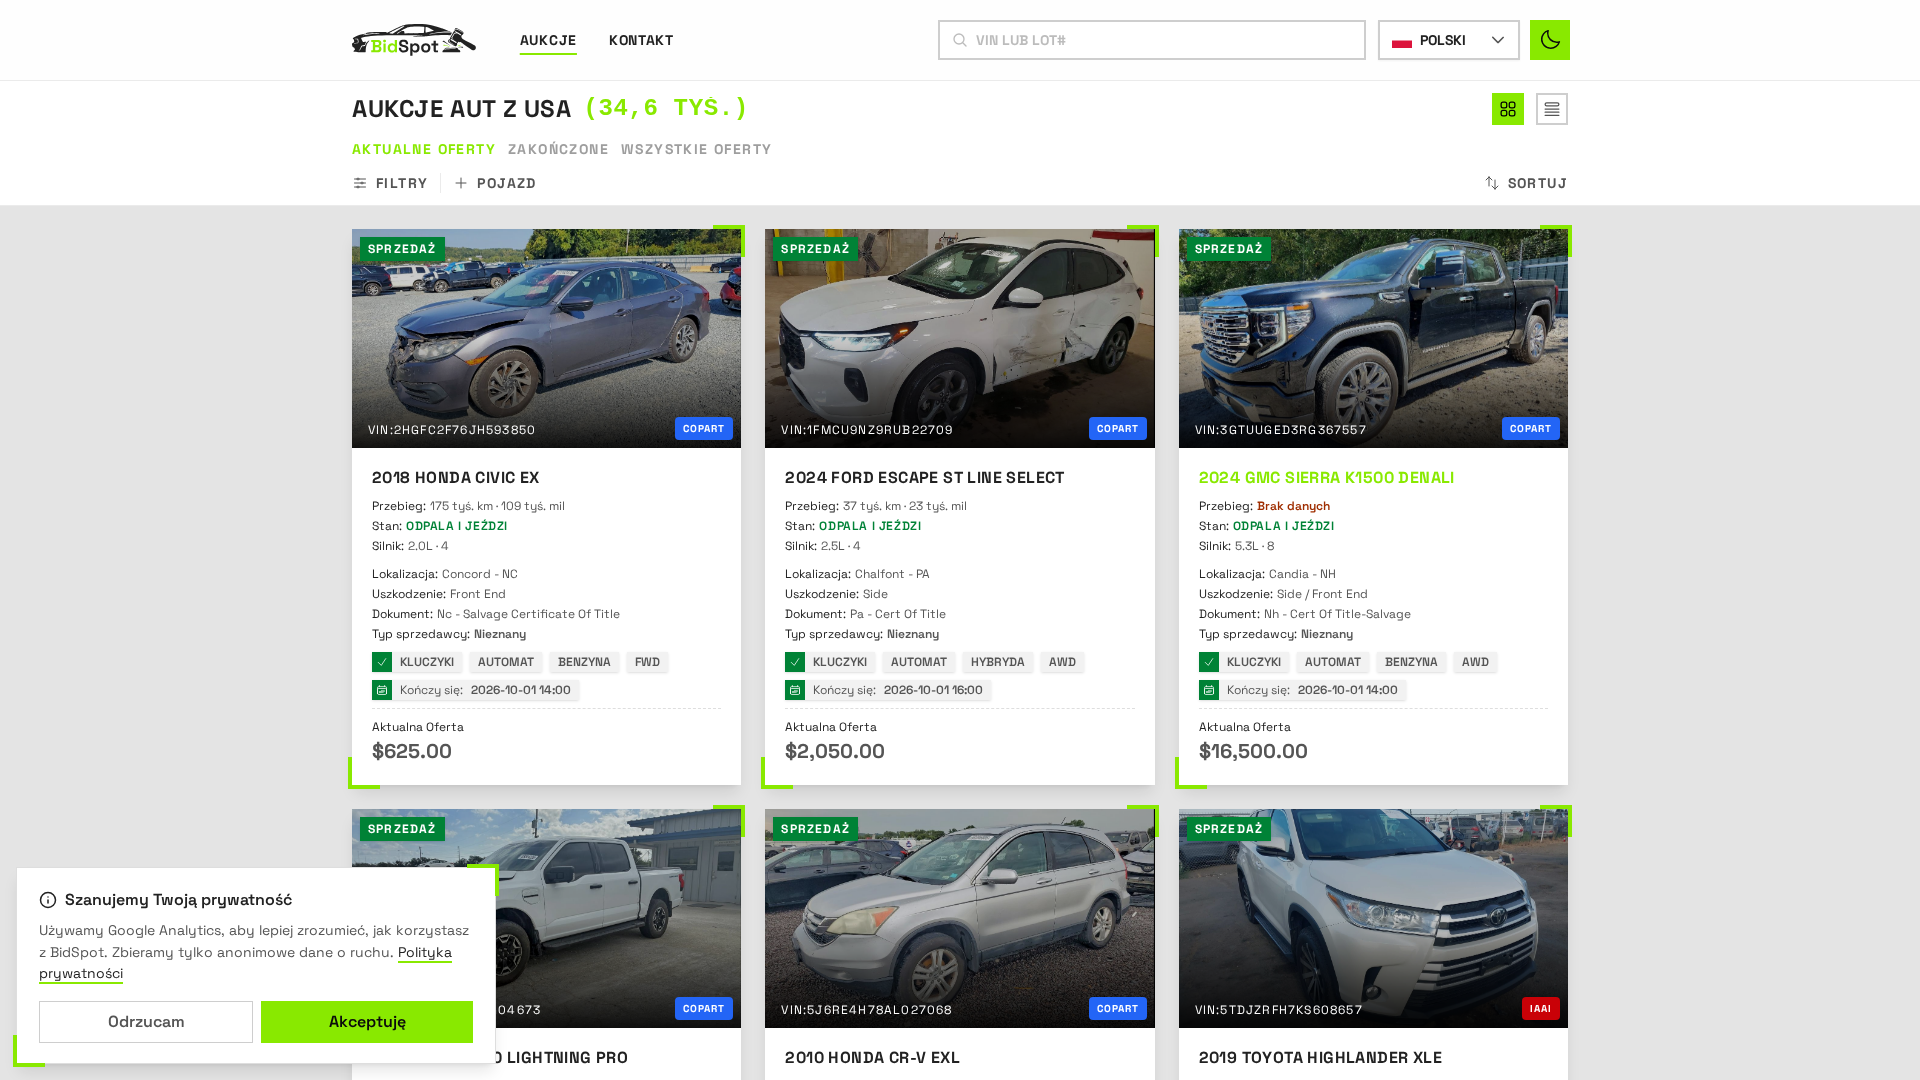Select the WSZYSTKIE OFERTY tab
This screenshot has height=1080, width=1920.
(696, 149)
